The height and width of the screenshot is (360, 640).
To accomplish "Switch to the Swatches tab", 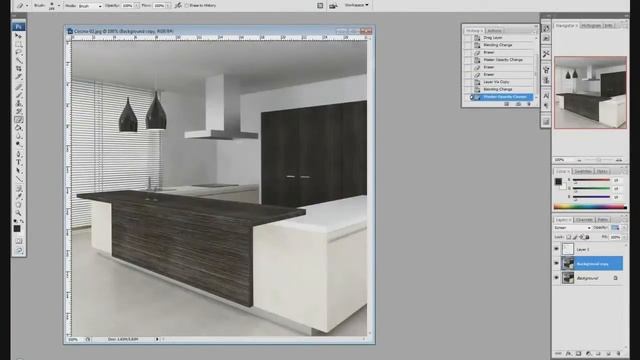I will pos(583,171).
